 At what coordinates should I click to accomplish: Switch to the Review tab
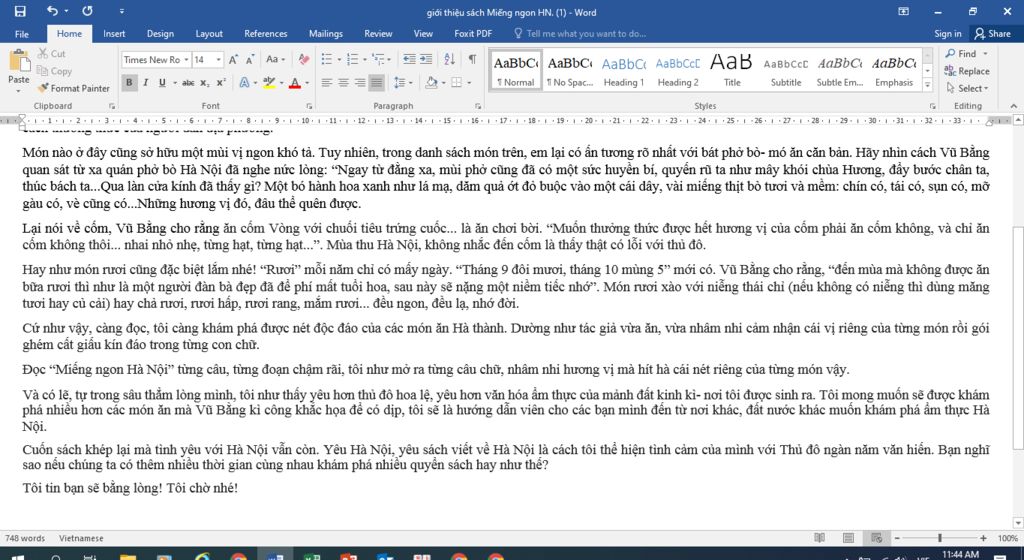[378, 33]
